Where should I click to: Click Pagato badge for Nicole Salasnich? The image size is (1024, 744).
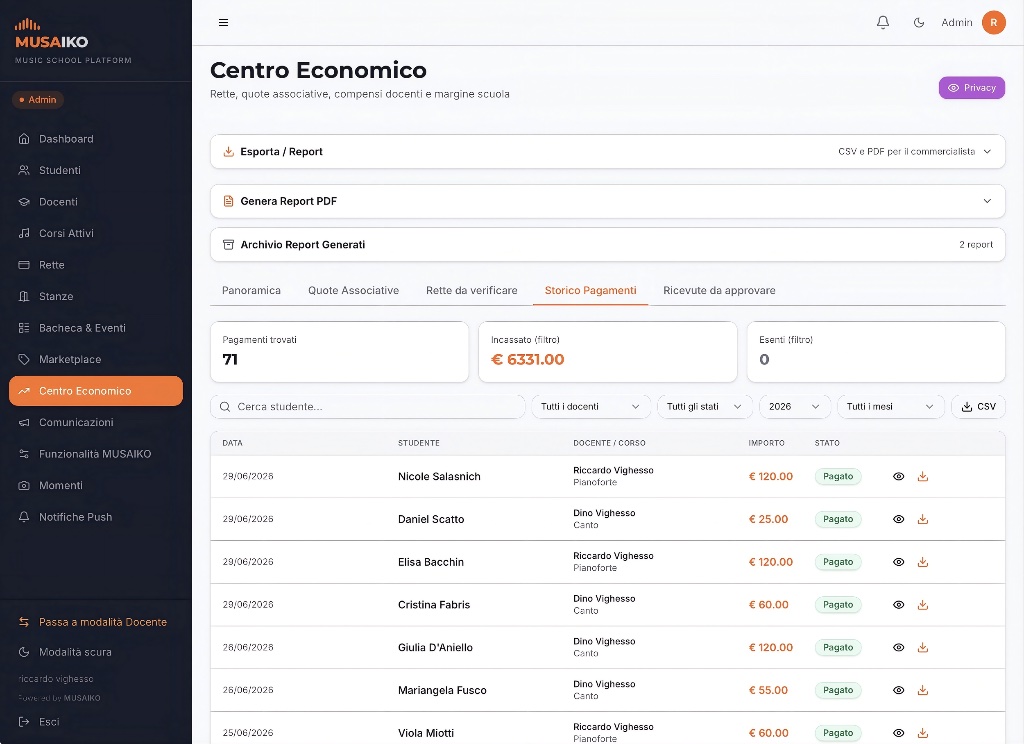point(838,476)
